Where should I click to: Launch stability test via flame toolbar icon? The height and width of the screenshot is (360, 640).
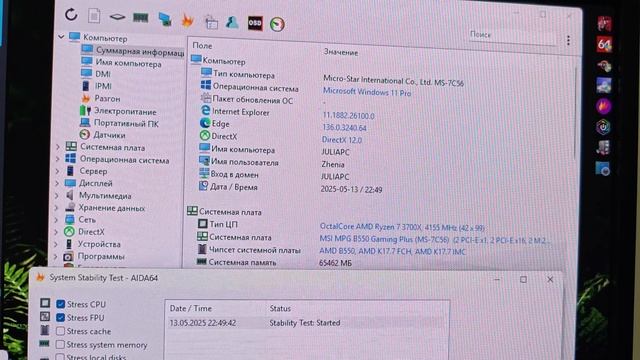click(x=187, y=20)
